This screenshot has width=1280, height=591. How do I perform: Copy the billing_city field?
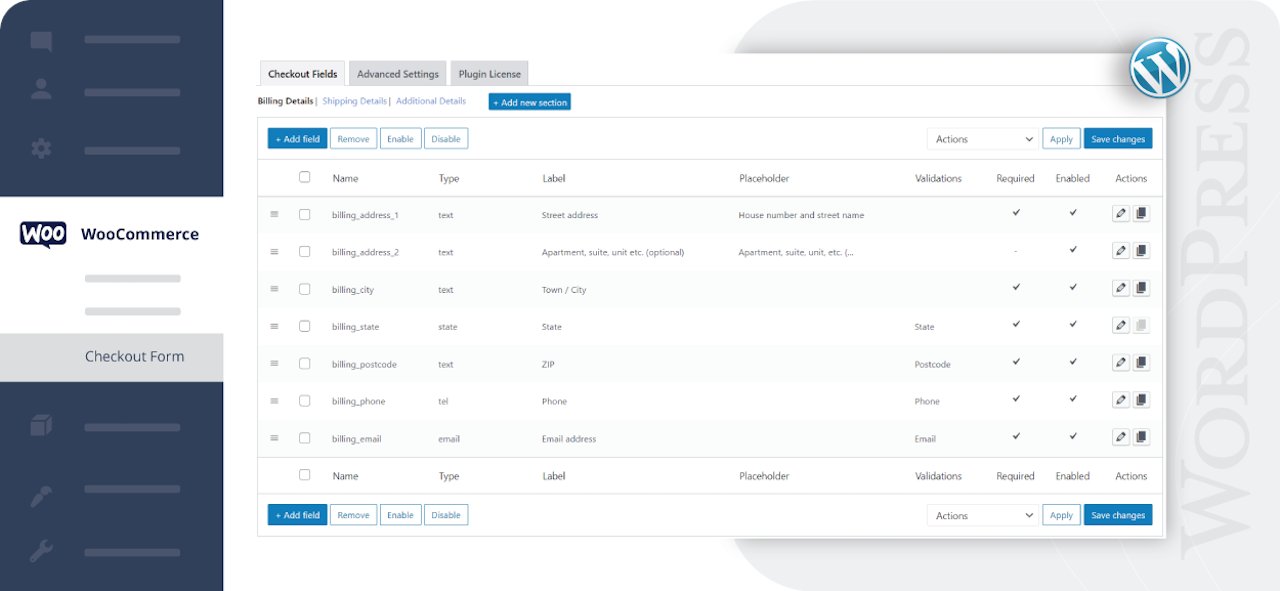pos(1141,287)
